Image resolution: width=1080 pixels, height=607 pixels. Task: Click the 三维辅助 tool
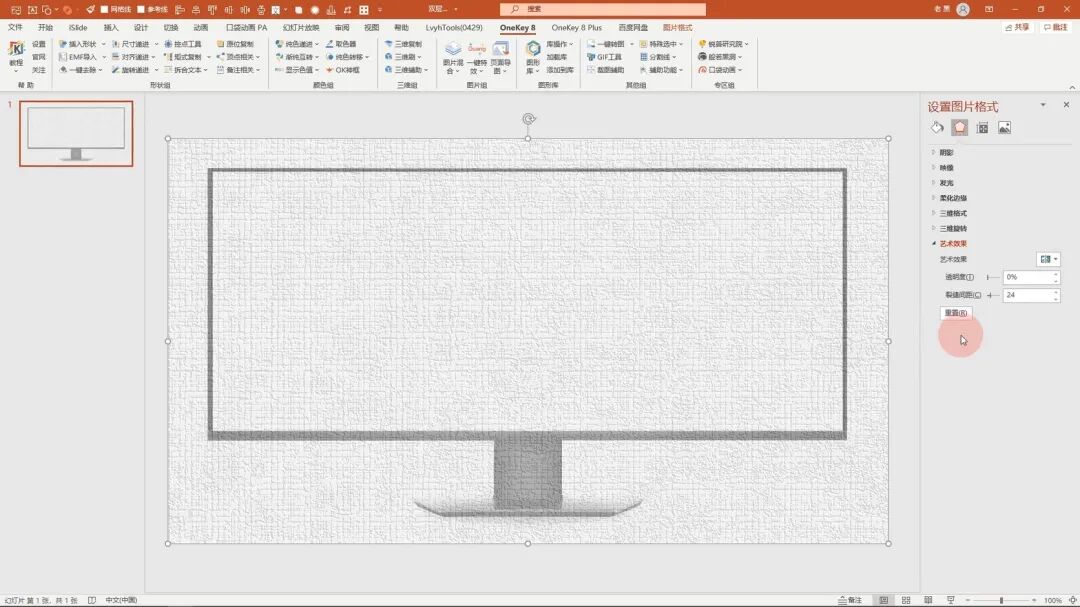point(406,70)
